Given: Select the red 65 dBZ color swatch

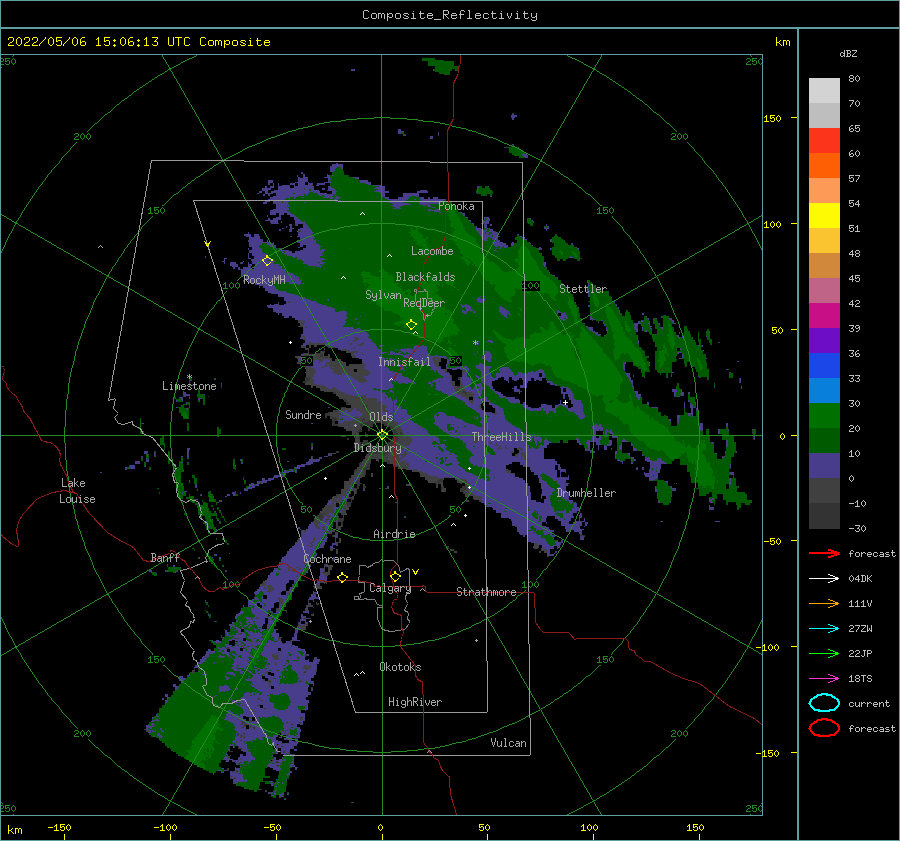Looking at the screenshot, I should click(824, 141).
